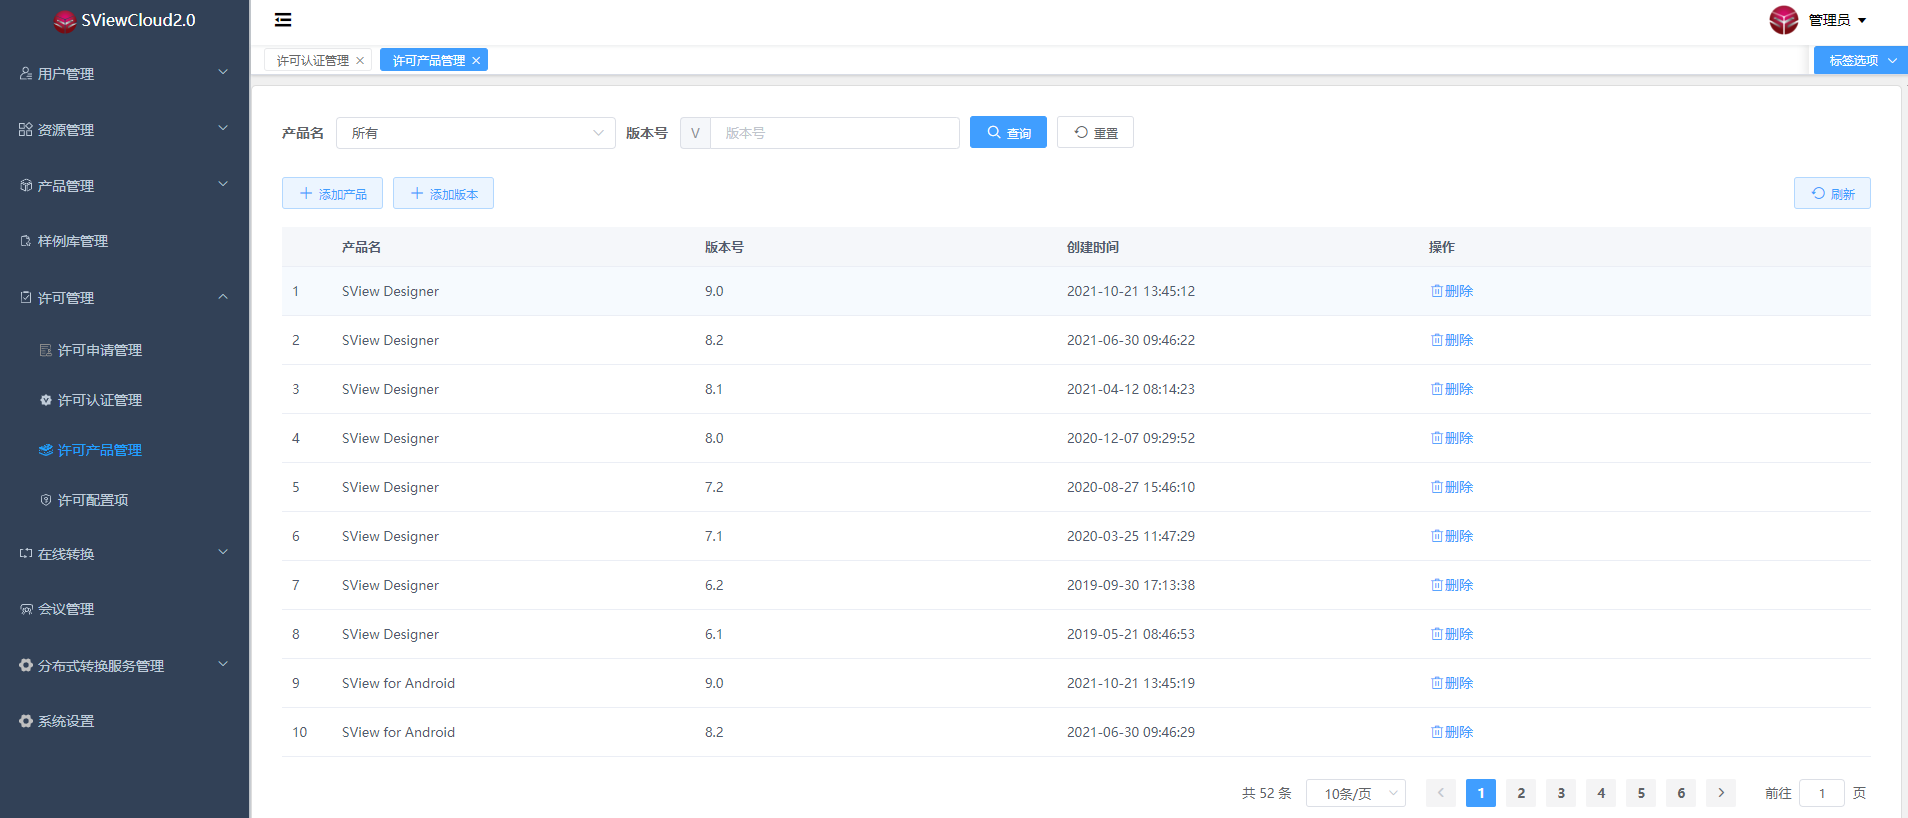Delete SView Designer version 9.0 row
Screen dimensions: 1908x818
click(x=1452, y=291)
